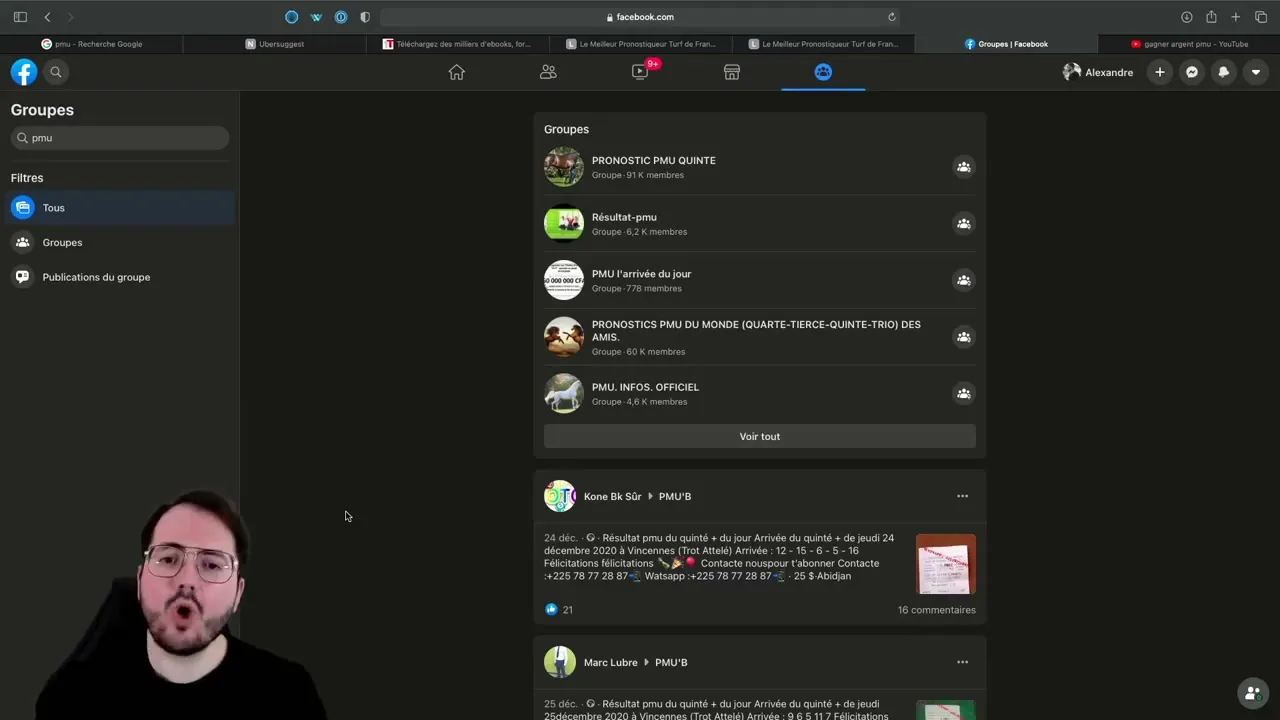
Task: Select the Tous filter
Action: pos(54,208)
